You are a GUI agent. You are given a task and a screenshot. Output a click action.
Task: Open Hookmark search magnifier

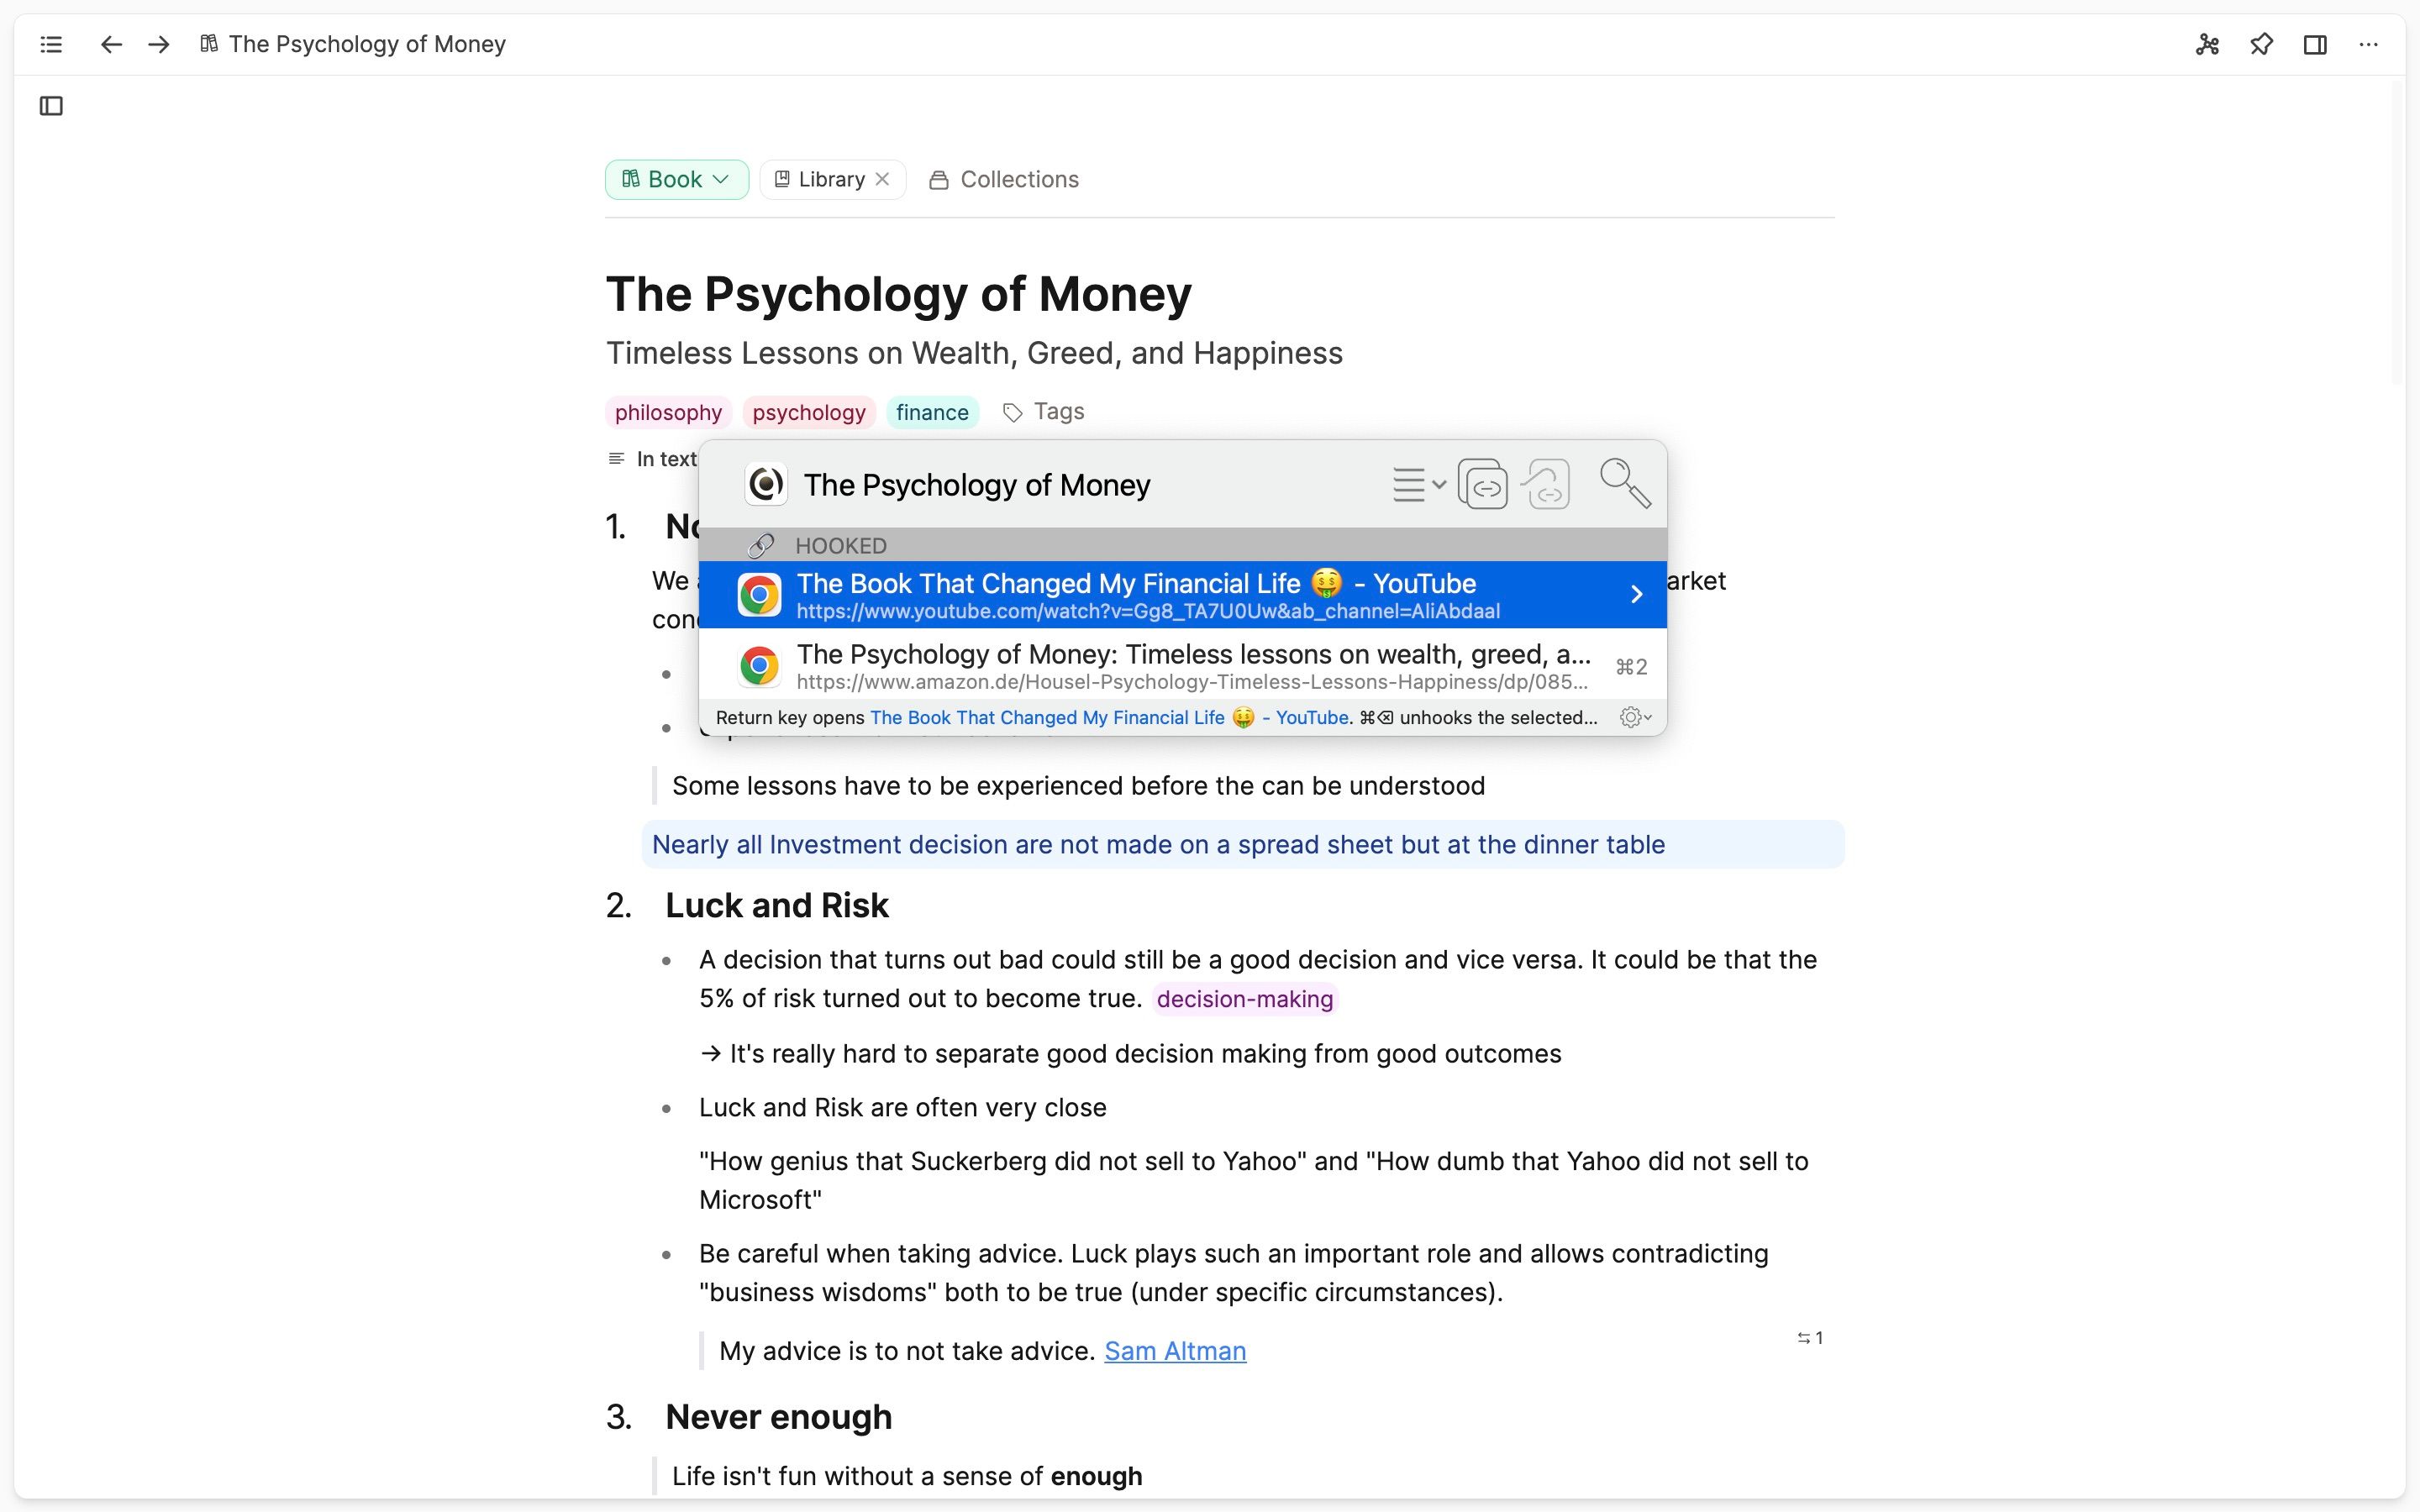coord(1624,483)
